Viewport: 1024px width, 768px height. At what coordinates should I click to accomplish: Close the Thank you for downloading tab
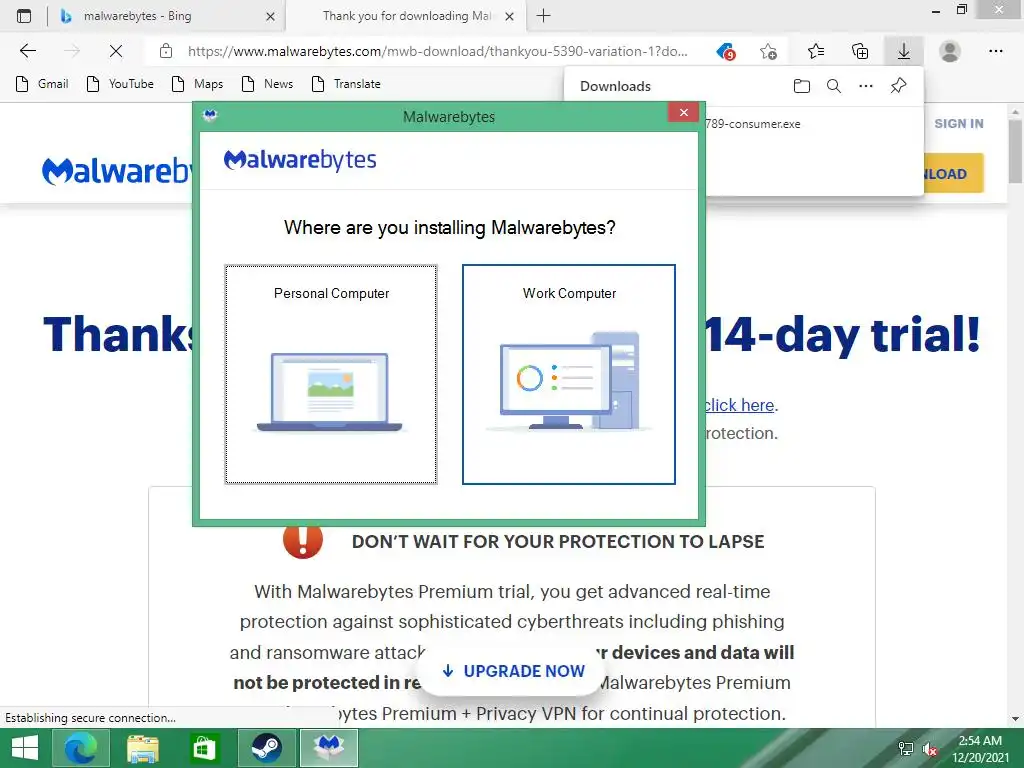click(510, 16)
